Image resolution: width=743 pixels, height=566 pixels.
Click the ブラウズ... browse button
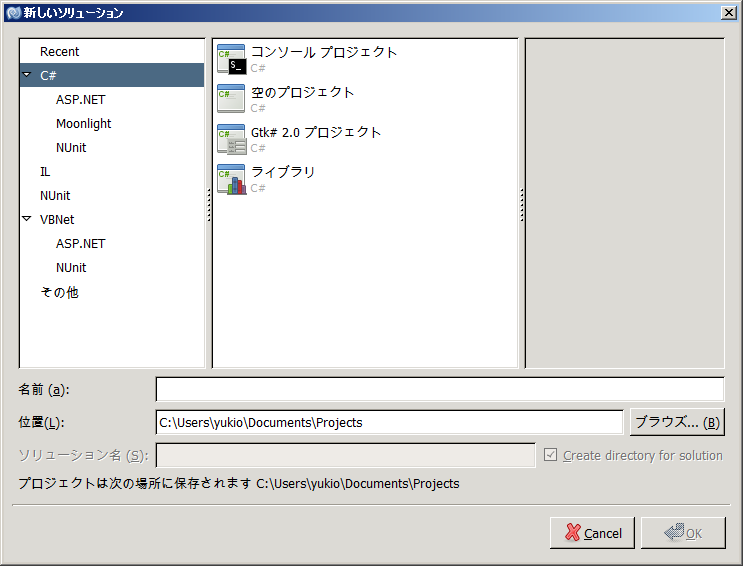[x=676, y=422]
